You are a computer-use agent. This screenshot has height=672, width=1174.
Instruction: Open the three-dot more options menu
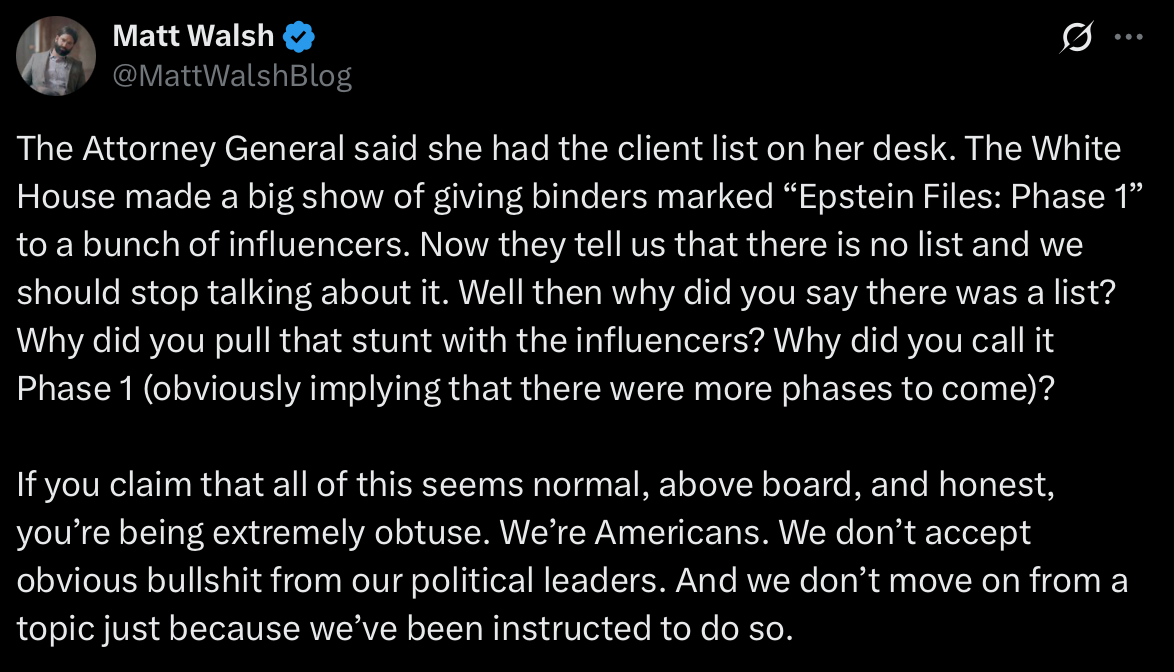click(1128, 37)
